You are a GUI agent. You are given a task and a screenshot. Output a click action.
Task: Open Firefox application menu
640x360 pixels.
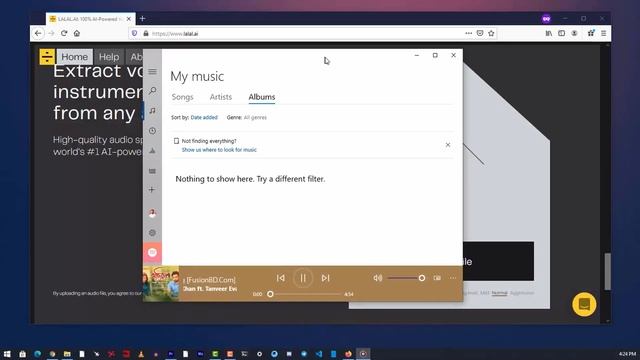pyautogui.click(x=604, y=33)
